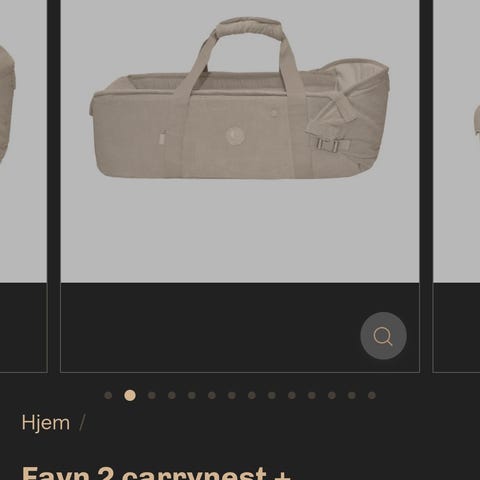Show the eighth carousel slide dot

(252, 395)
